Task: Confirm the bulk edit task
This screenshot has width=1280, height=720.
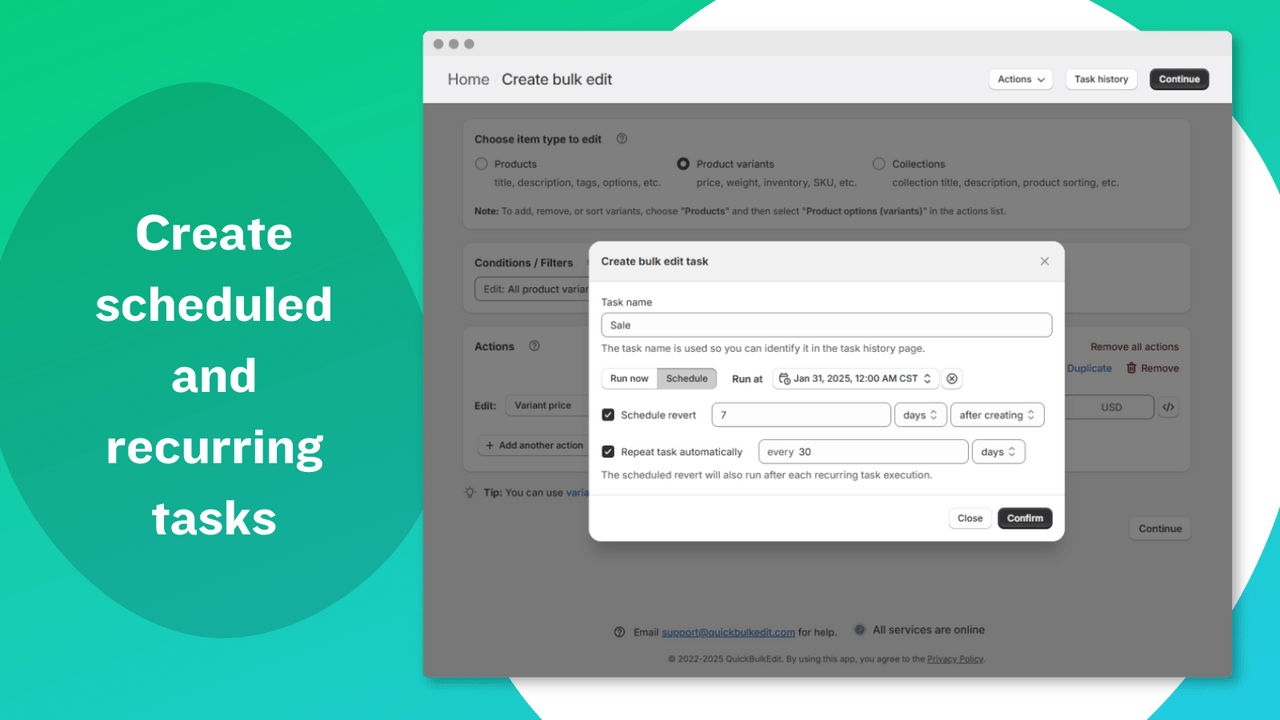Action: (x=1024, y=518)
